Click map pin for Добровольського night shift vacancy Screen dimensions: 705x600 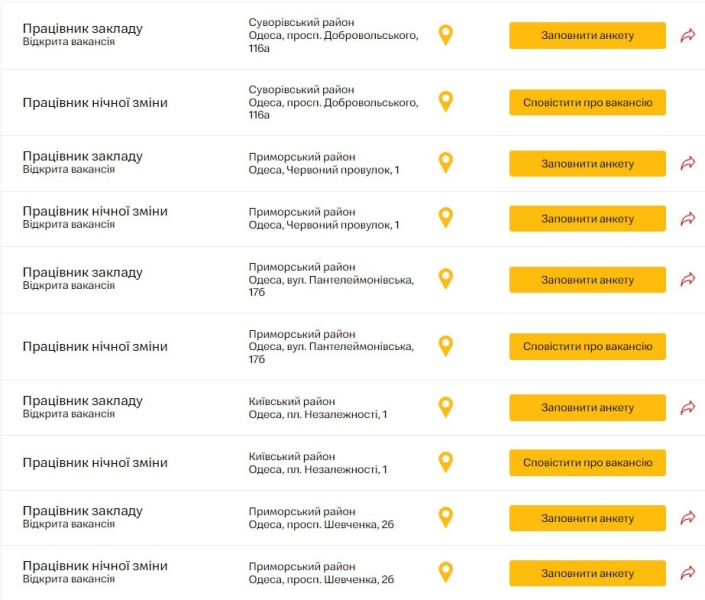[x=446, y=101]
